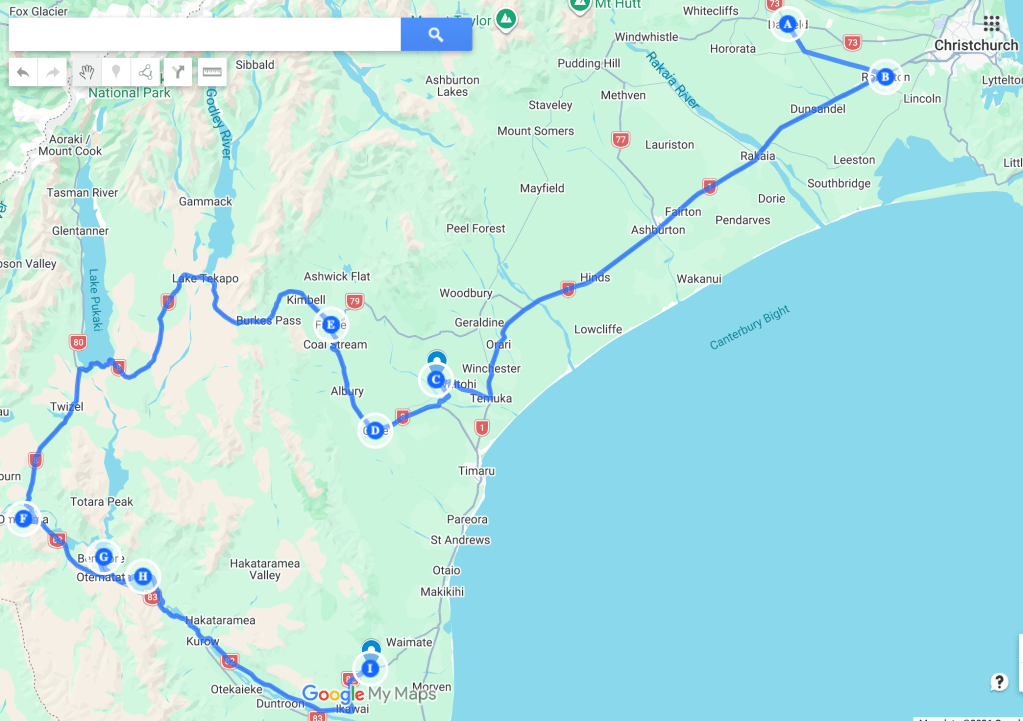Image resolution: width=1023 pixels, height=721 pixels.
Task: Select route waypoint marker D
Action: 375,430
